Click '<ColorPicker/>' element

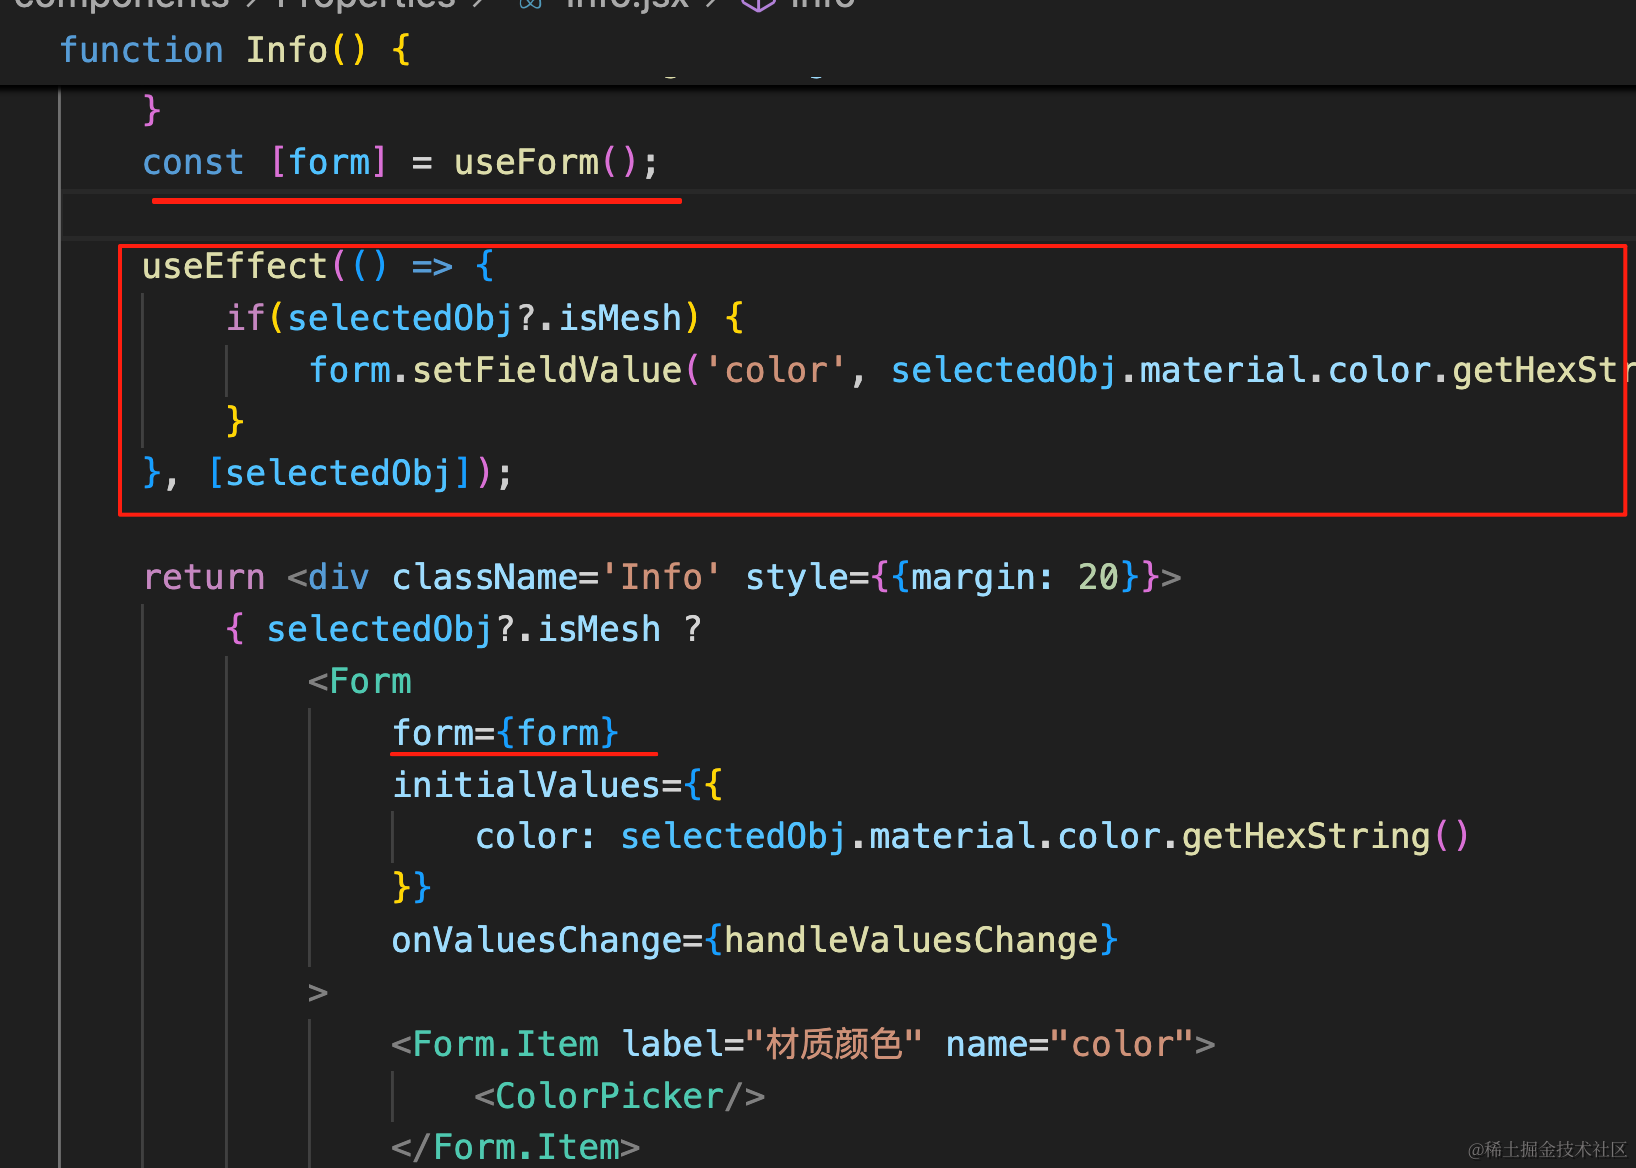click(x=620, y=1096)
